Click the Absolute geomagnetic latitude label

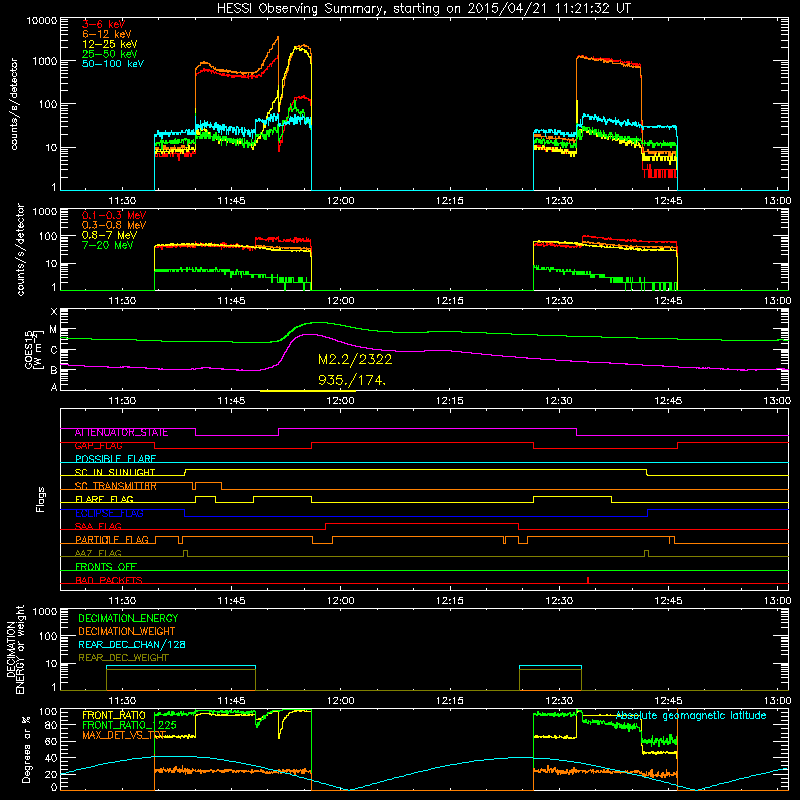691,716
